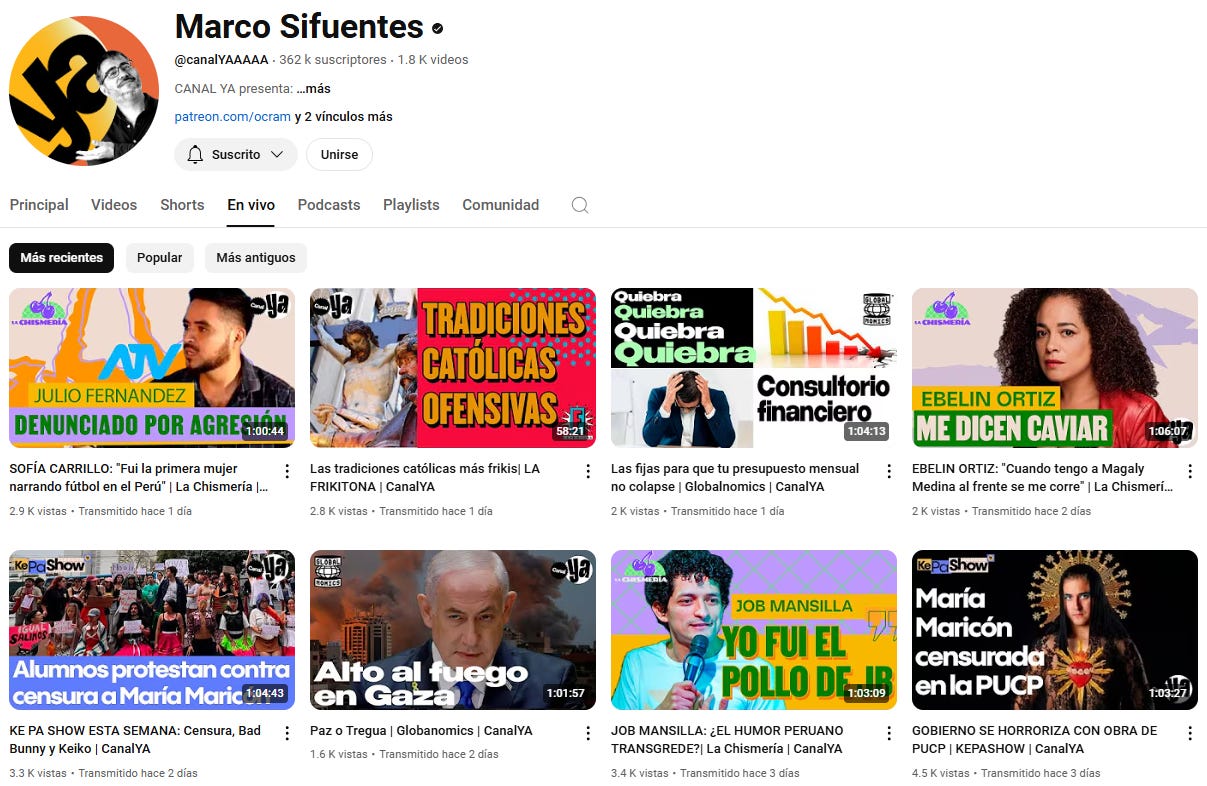Click the Unirse membership button
This screenshot has height=786, width=1207.
pos(339,155)
